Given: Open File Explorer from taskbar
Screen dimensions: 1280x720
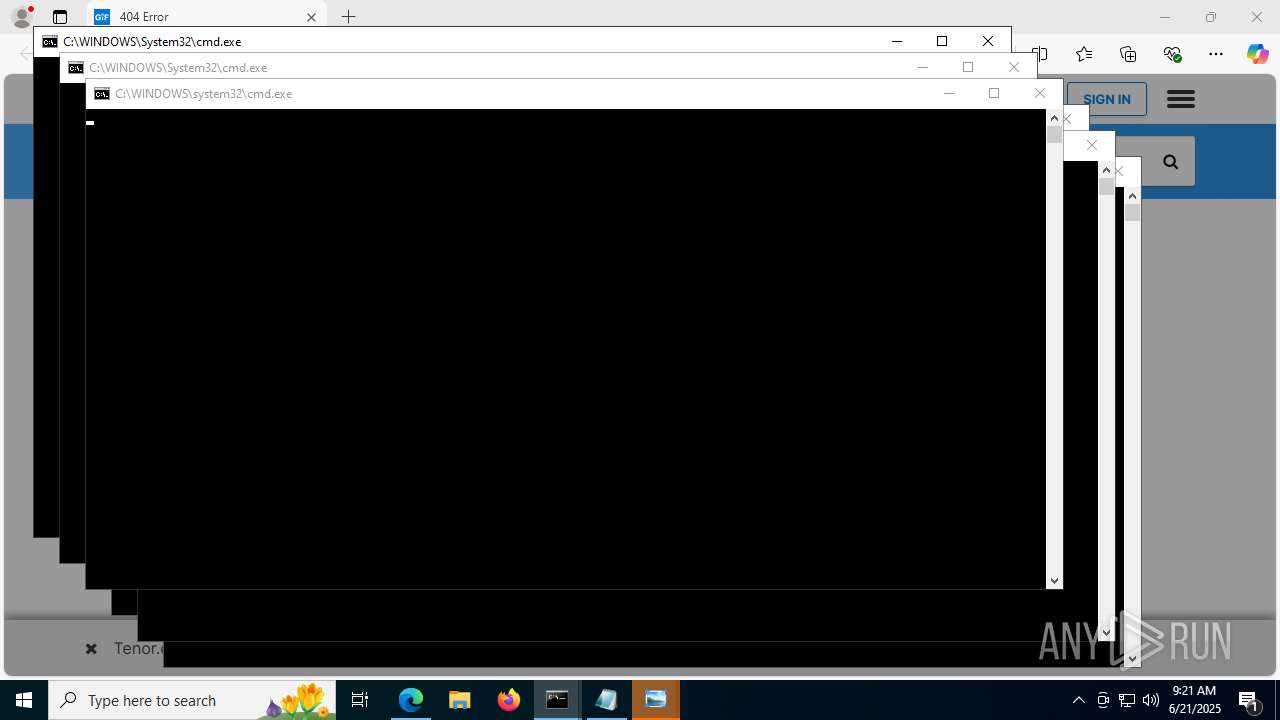Looking at the screenshot, I should pyautogui.click(x=460, y=700).
